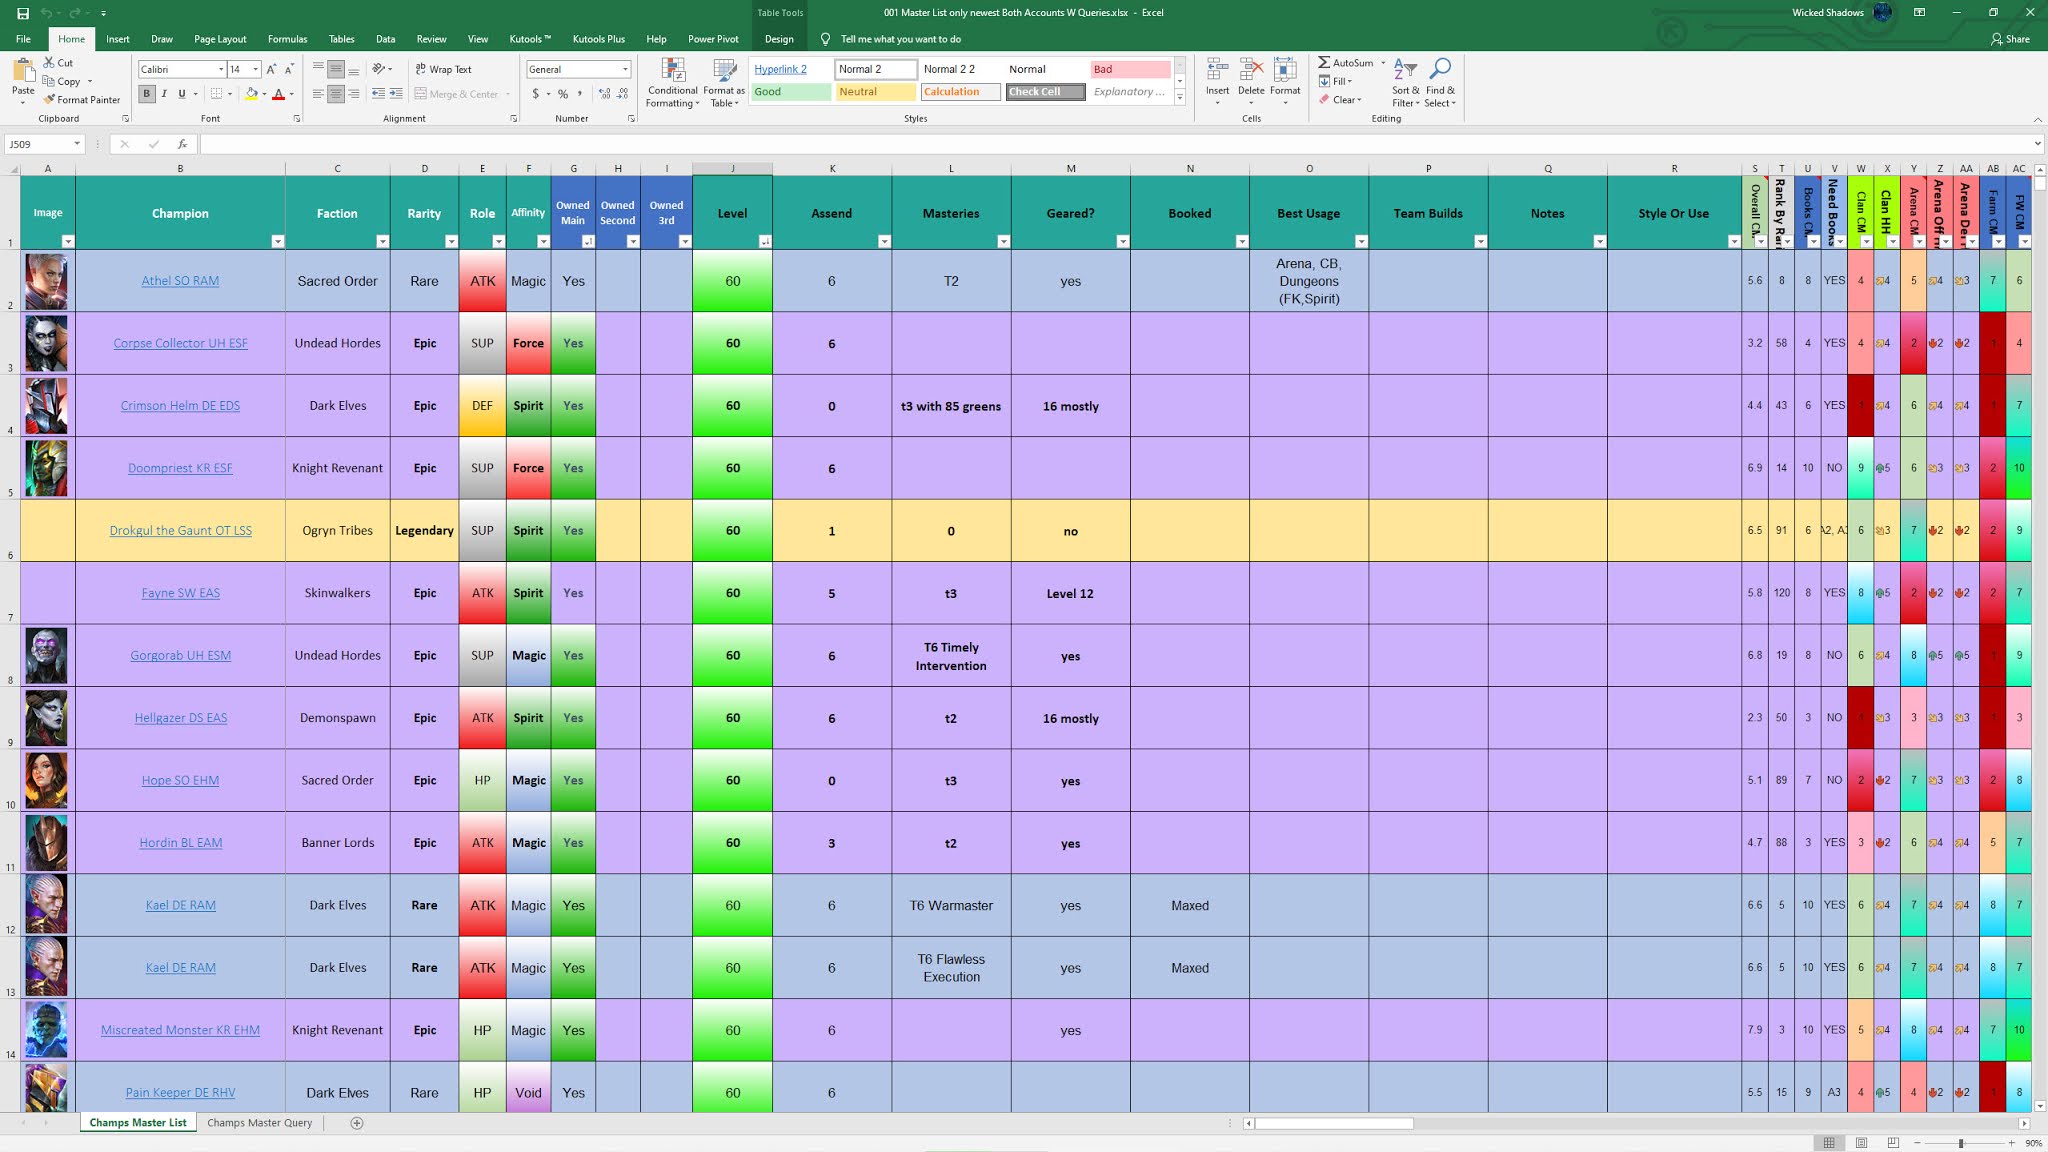Apply the Percent Style format
Image resolution: width=2048 pixels, height=1152 pixels.
(563, 94)
